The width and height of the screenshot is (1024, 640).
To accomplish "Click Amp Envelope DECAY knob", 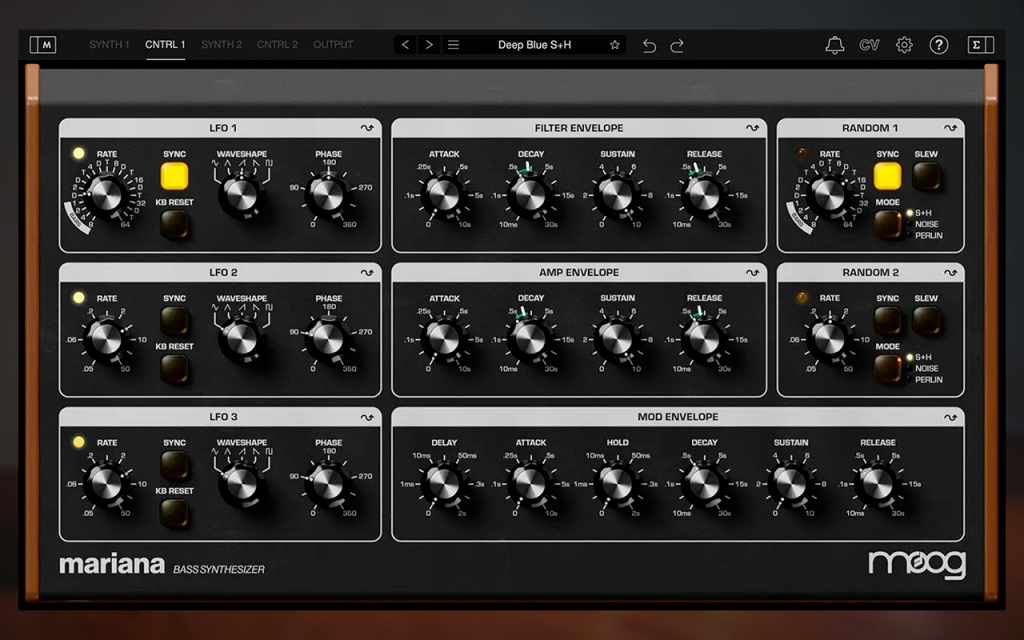I will tap(530, 339).
